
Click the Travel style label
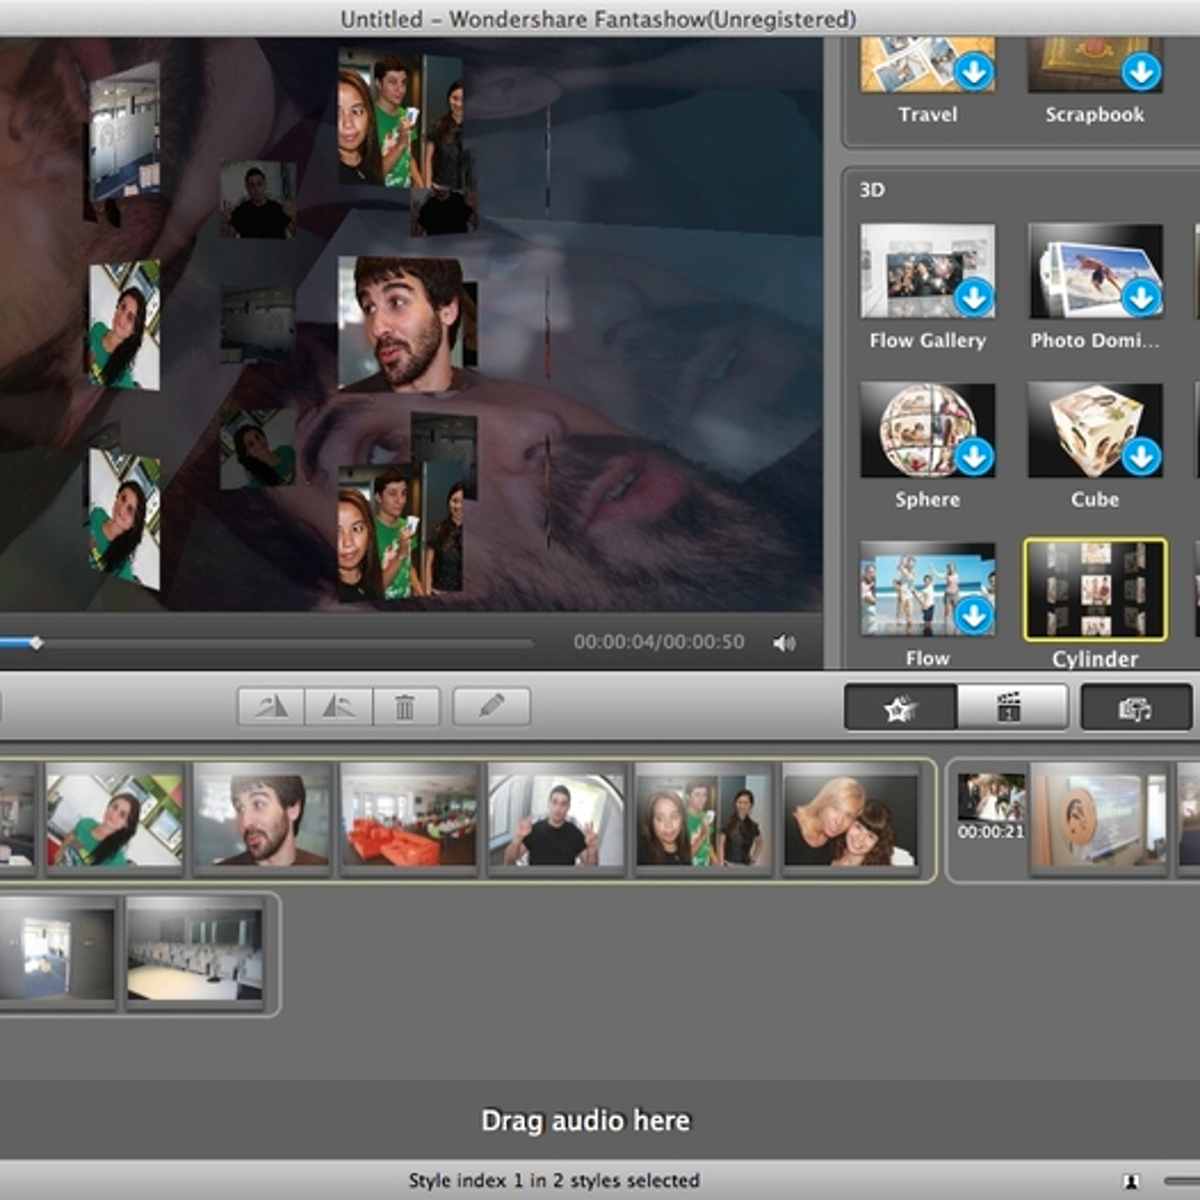point(928,115)
